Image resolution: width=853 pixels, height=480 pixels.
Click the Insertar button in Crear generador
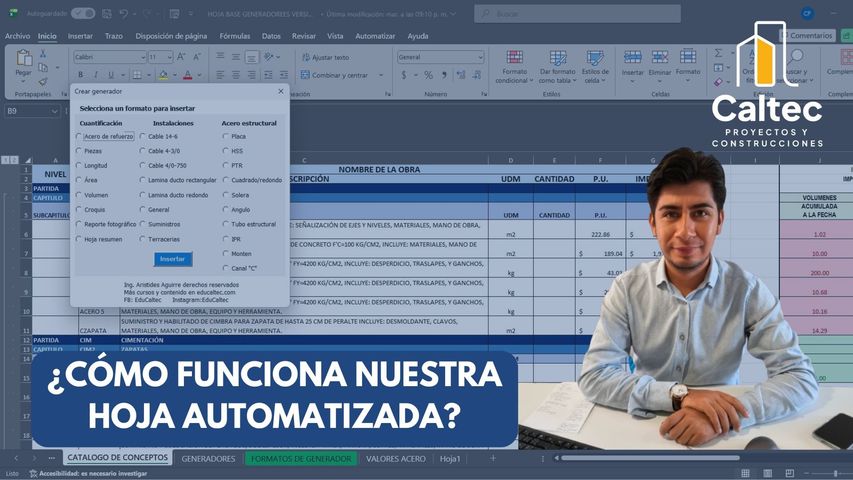pos(172,259)
